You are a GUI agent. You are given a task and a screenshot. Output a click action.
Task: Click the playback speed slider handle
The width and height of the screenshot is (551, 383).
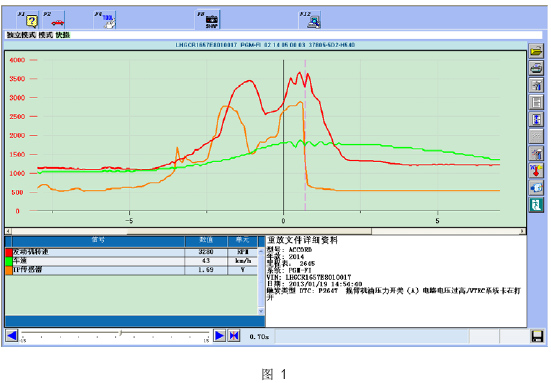coord(120,333)
